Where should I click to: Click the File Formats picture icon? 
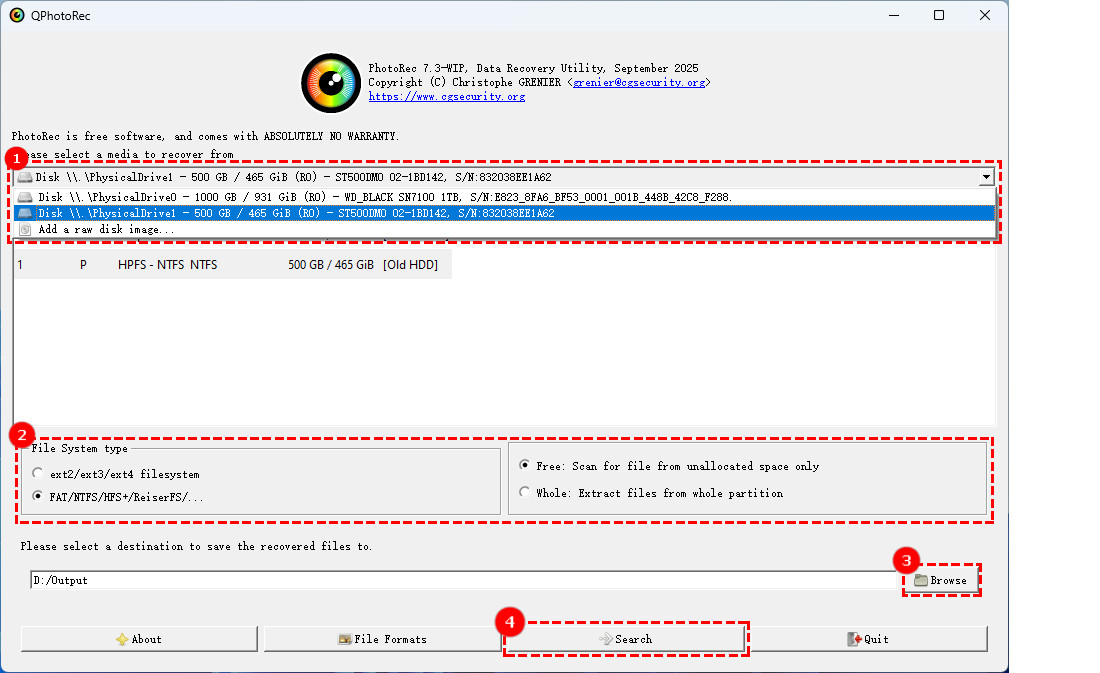pyautogui.click(x=344, y=639)
